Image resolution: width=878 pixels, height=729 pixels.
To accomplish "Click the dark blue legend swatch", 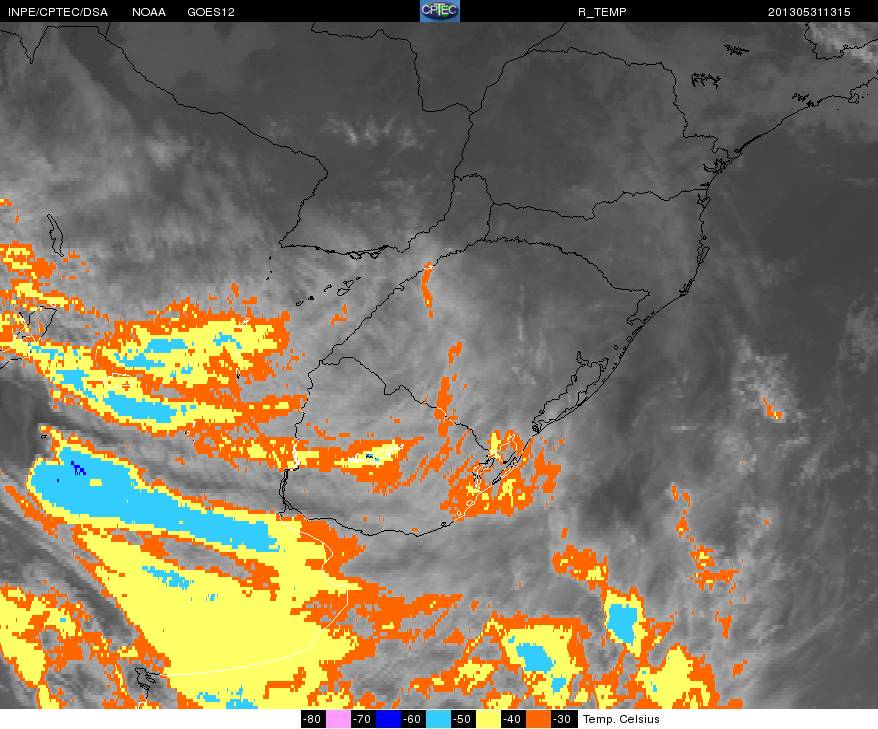I will click(x=389, y=719).
